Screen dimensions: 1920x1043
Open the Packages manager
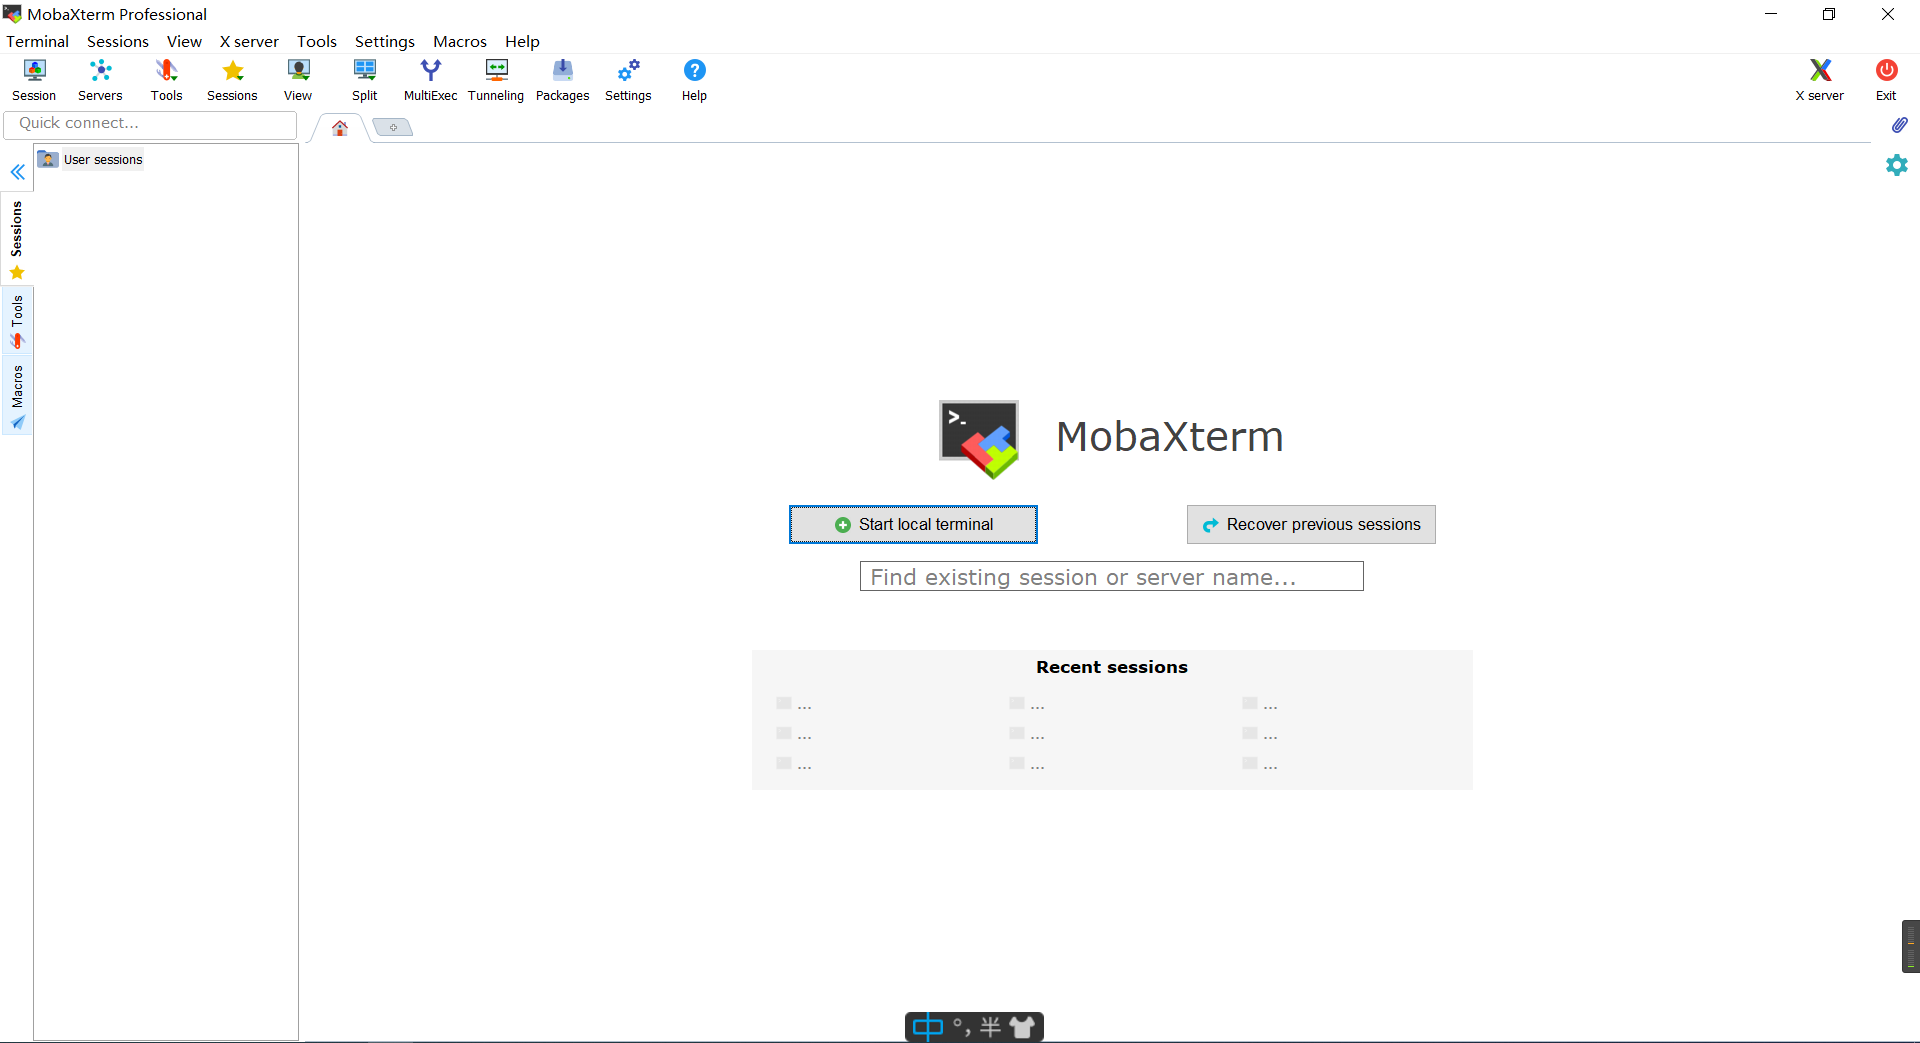coord(562,79)
